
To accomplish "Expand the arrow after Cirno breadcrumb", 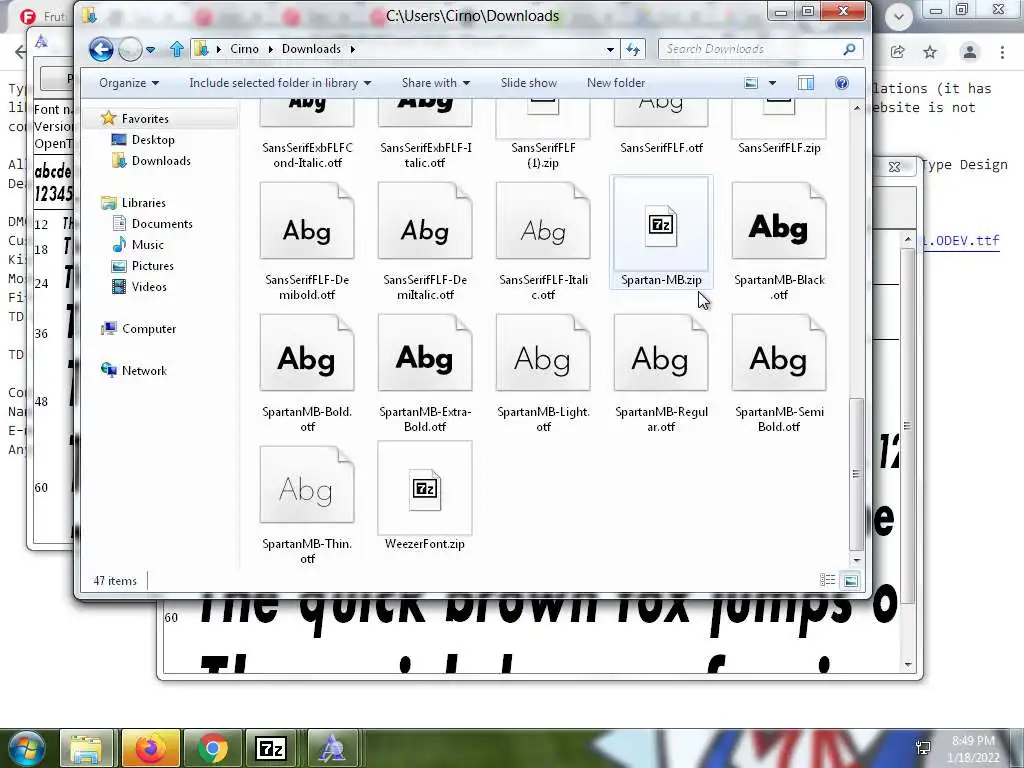I will (270, 49).
